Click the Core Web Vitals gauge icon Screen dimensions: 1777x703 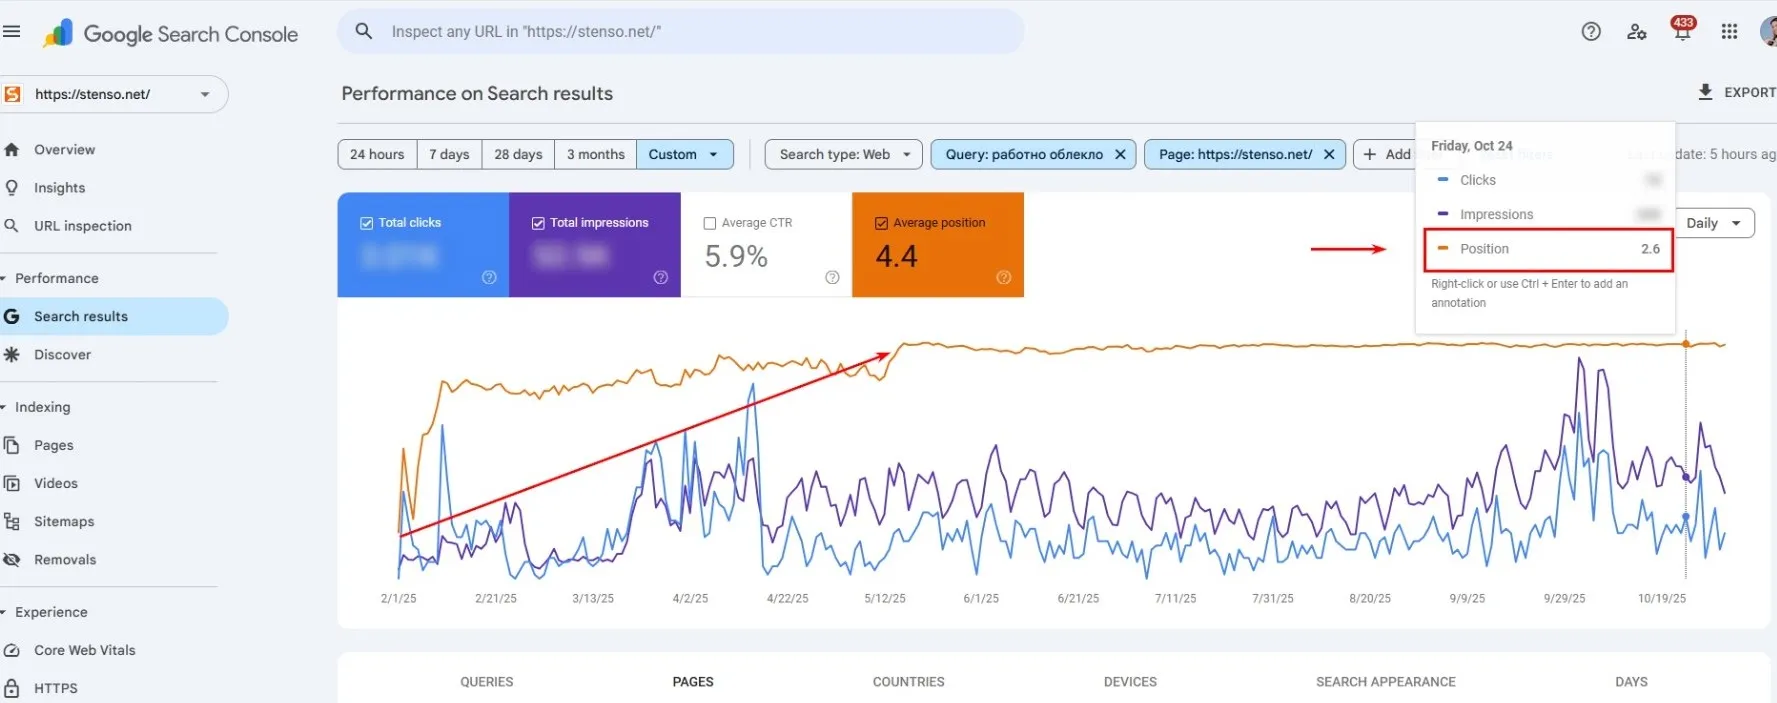[x=12, y=650]
